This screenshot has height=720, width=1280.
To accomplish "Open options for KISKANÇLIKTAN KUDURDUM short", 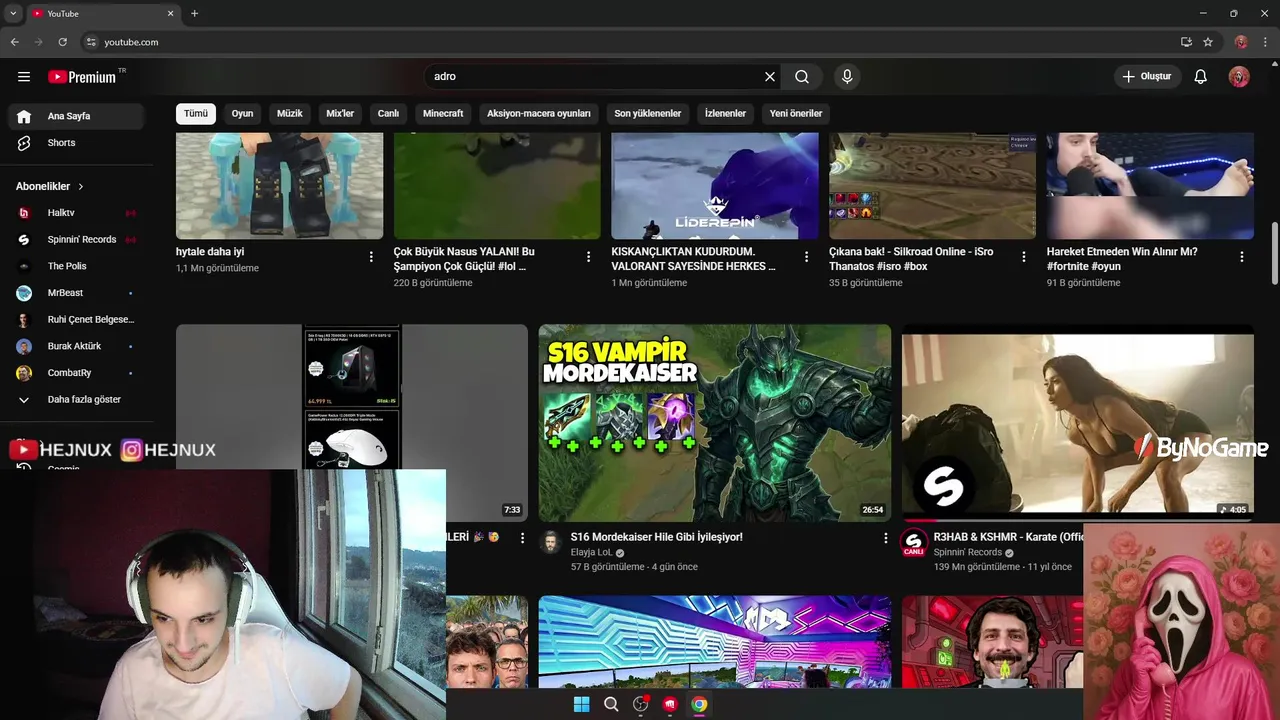I will pyautogui.click(x=806, y=257).
